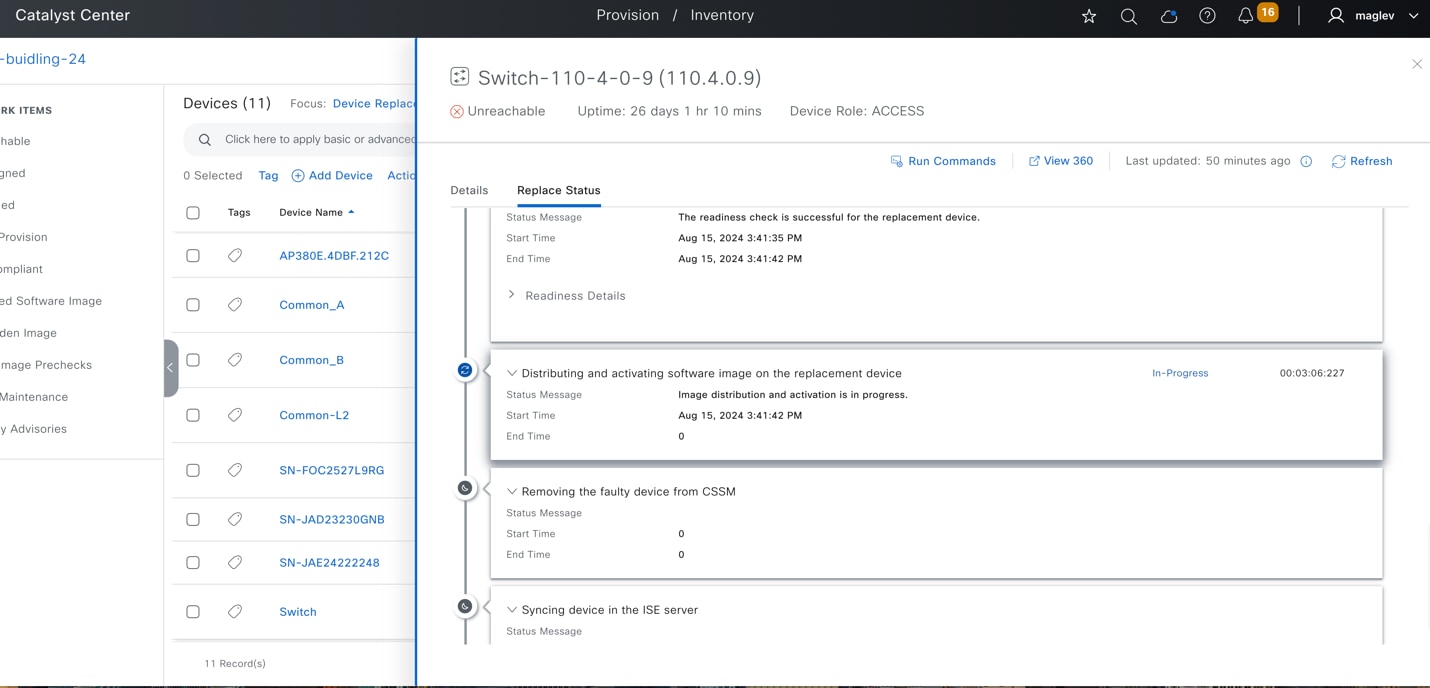Select the checkbox for the AP380E.4DBF.212C device

click(x=192, y=255)
